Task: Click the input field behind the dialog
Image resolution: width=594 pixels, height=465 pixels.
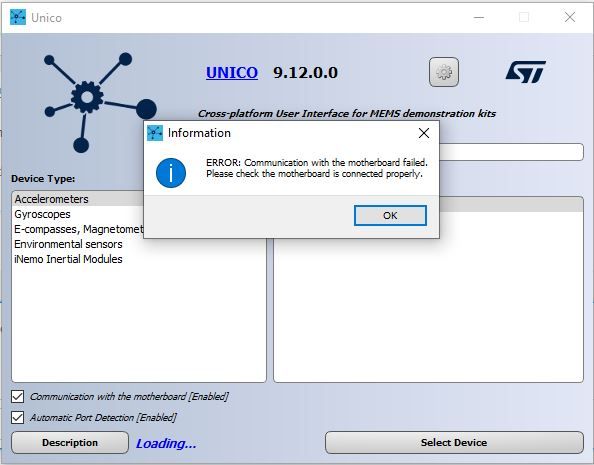Action: pyautogui.click(x=511, y=152)
